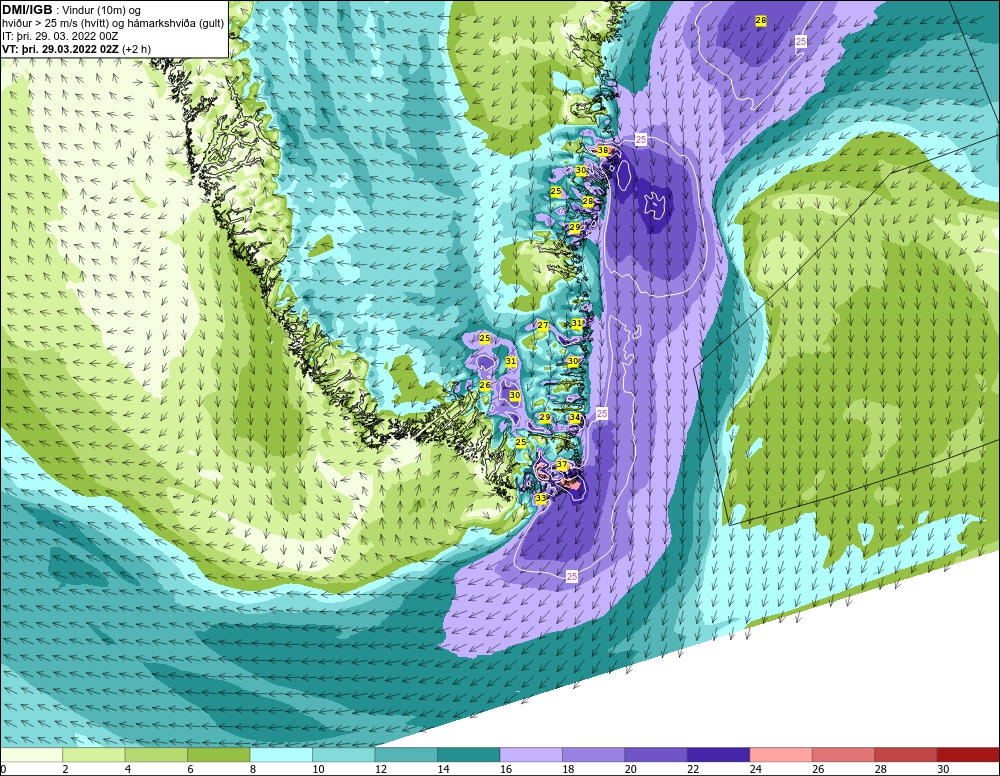This screenshot has height=776, width=1000.
Task: Click the yellow gust label 38
Action: (x=603, y=150)
